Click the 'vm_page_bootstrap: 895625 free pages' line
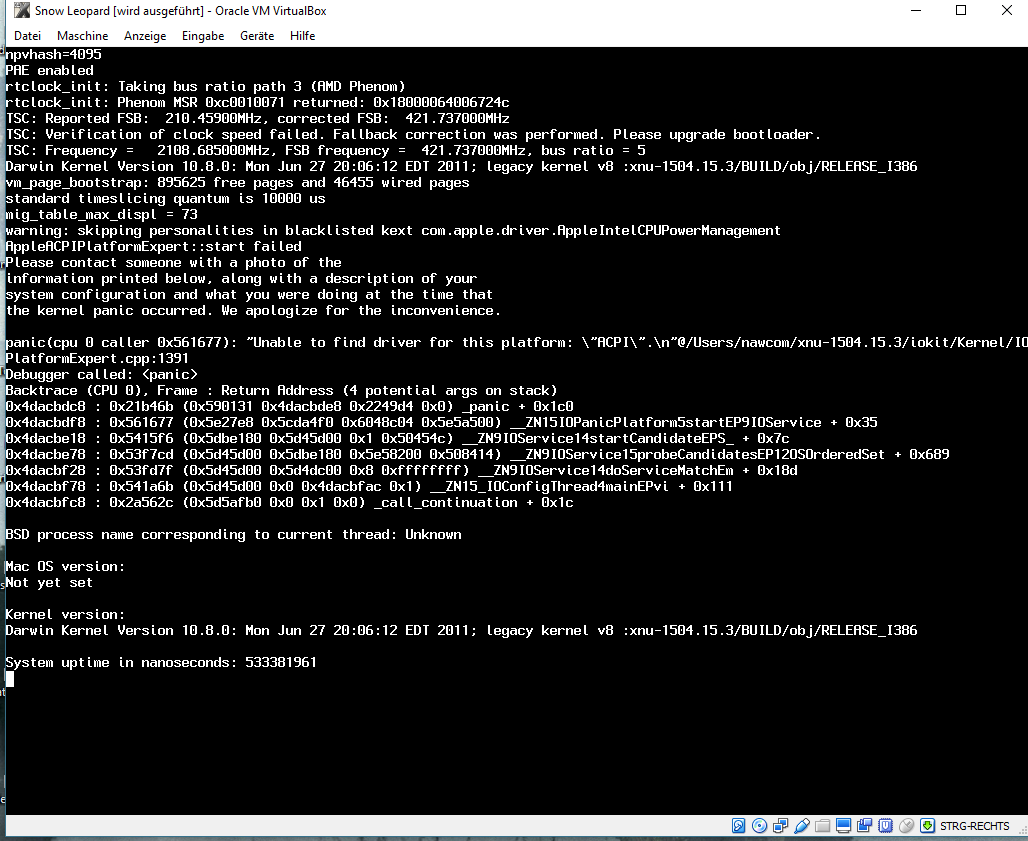Screen dimensions: 1028x841 coord(237,182)
